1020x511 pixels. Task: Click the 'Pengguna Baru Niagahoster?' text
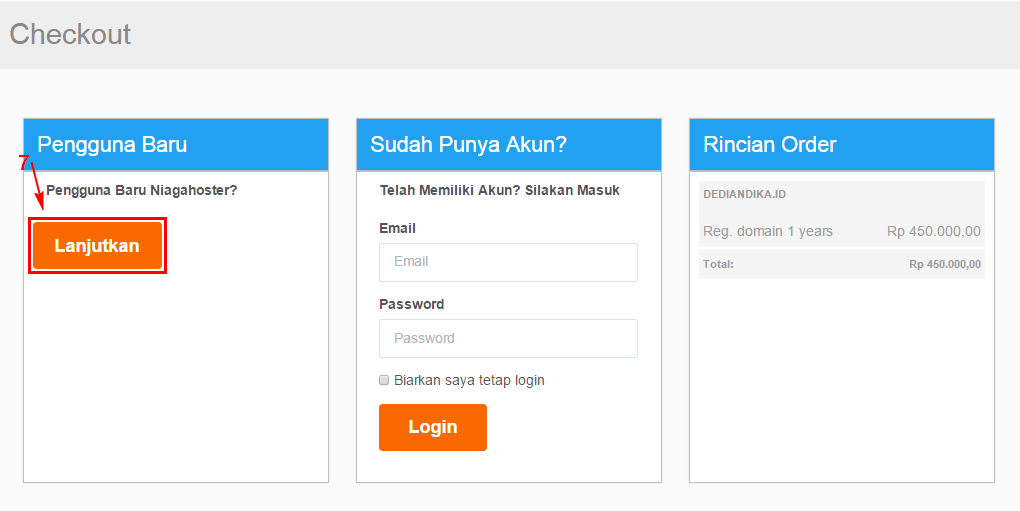(142, 190)
